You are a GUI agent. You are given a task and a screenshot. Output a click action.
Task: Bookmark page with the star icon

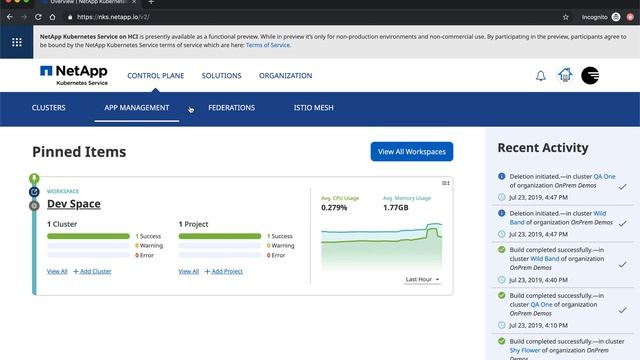(x=565, y=17)
